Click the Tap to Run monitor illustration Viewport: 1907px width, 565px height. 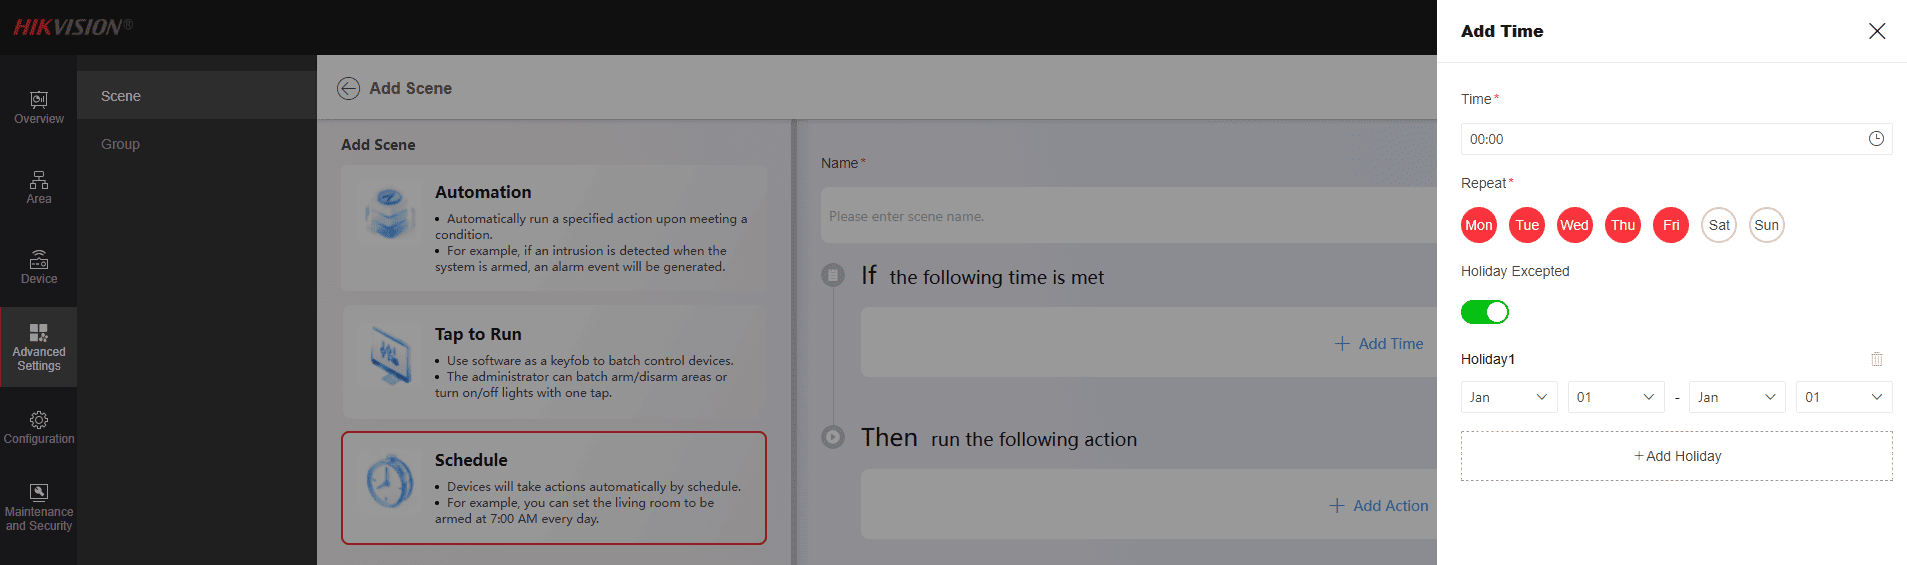tap(389, 355)
